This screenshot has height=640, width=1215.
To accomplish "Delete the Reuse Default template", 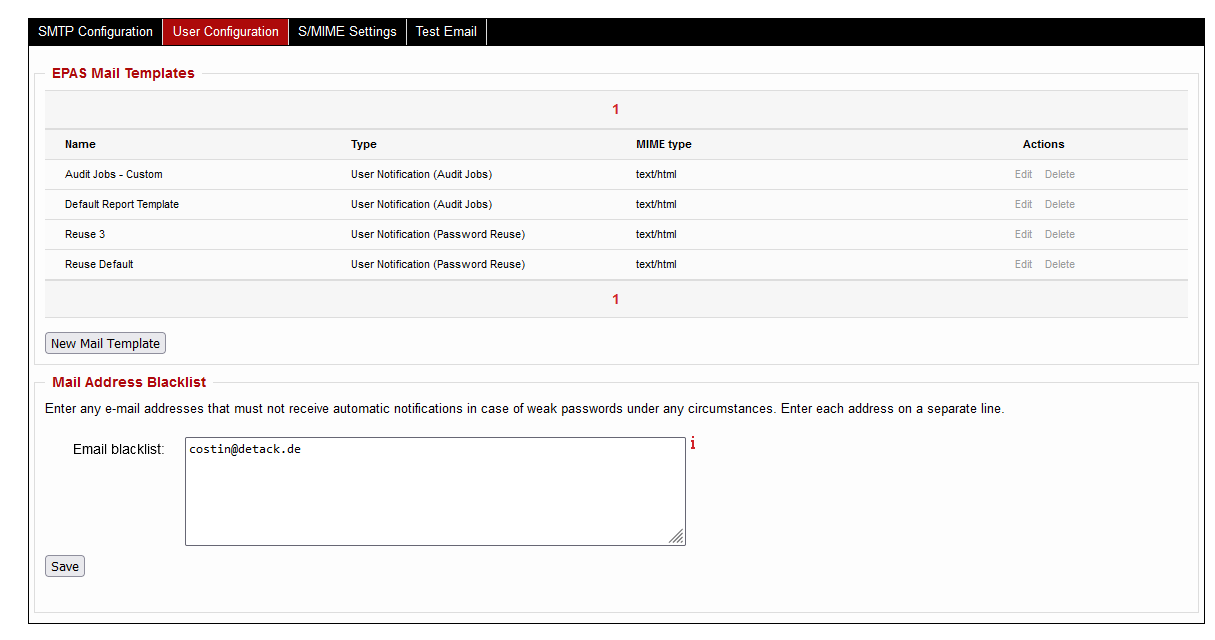I will coord(1059,264).
